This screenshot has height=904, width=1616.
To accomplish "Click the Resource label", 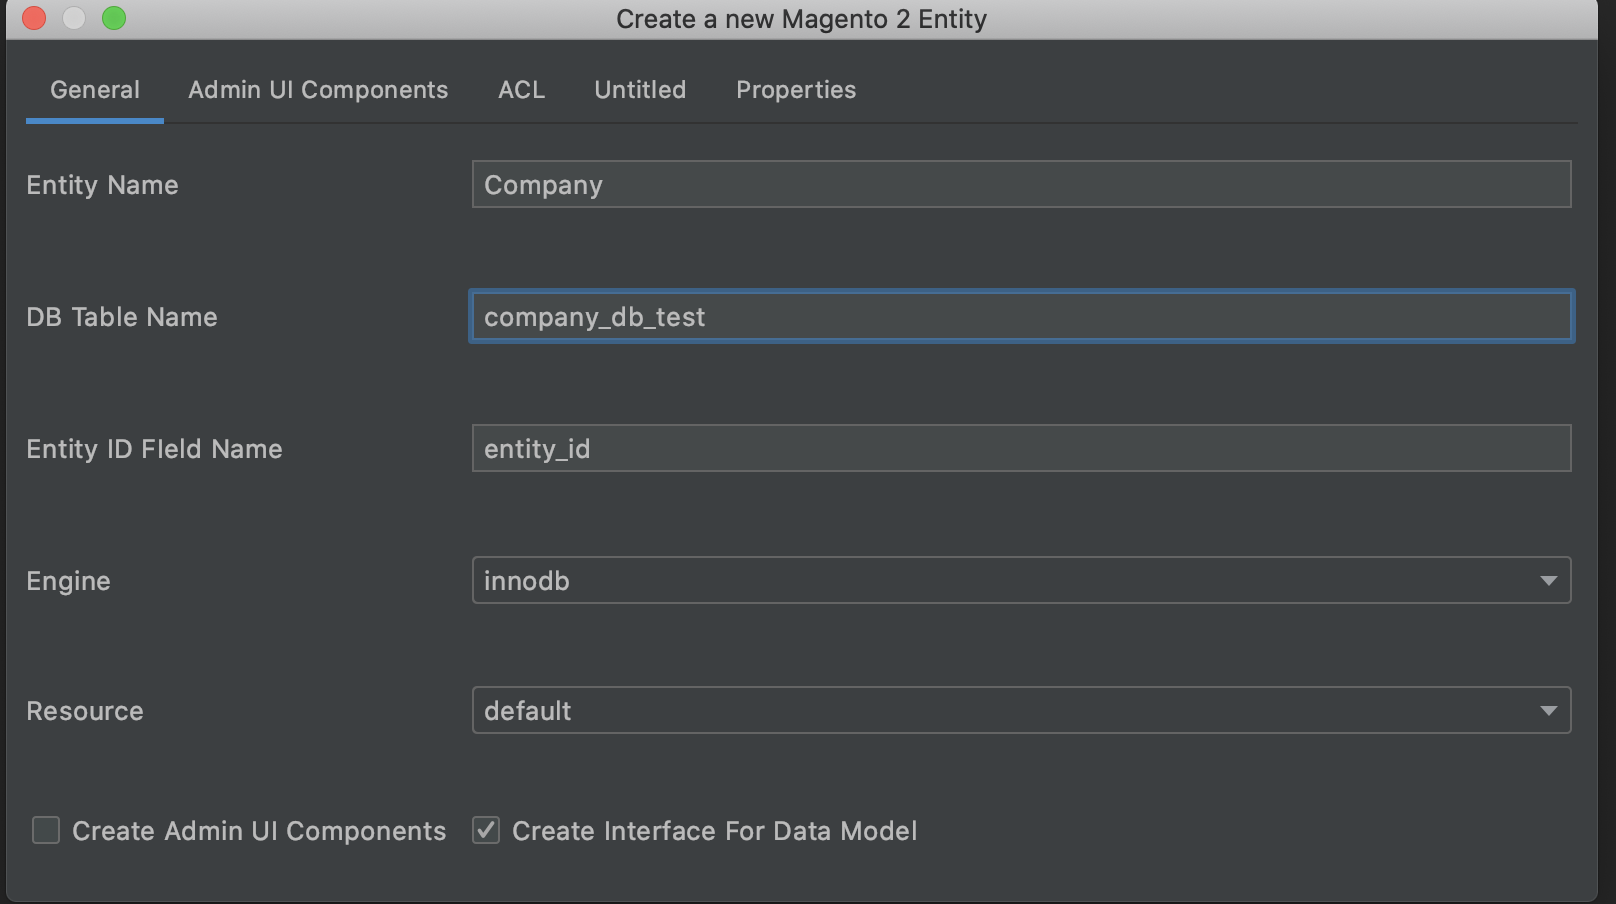I will (85, 711).
